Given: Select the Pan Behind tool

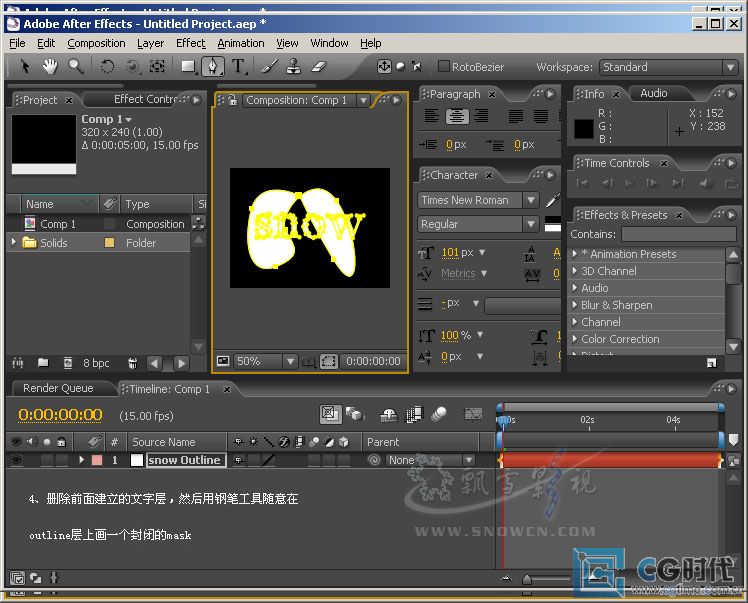Looking at the screenshot, I should click(x=157, y=66).
